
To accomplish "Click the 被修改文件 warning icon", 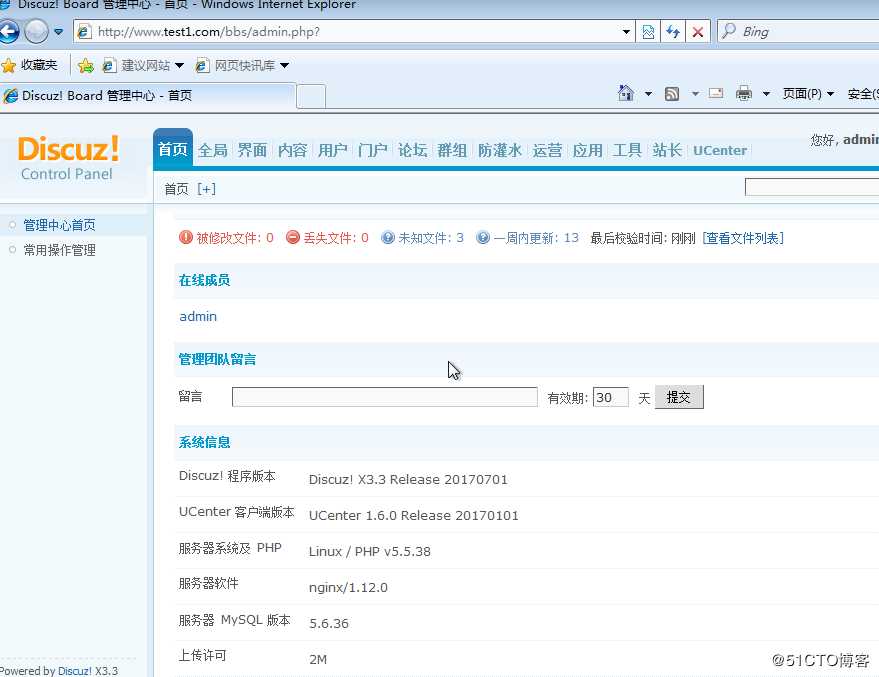I will pos(186,237).
